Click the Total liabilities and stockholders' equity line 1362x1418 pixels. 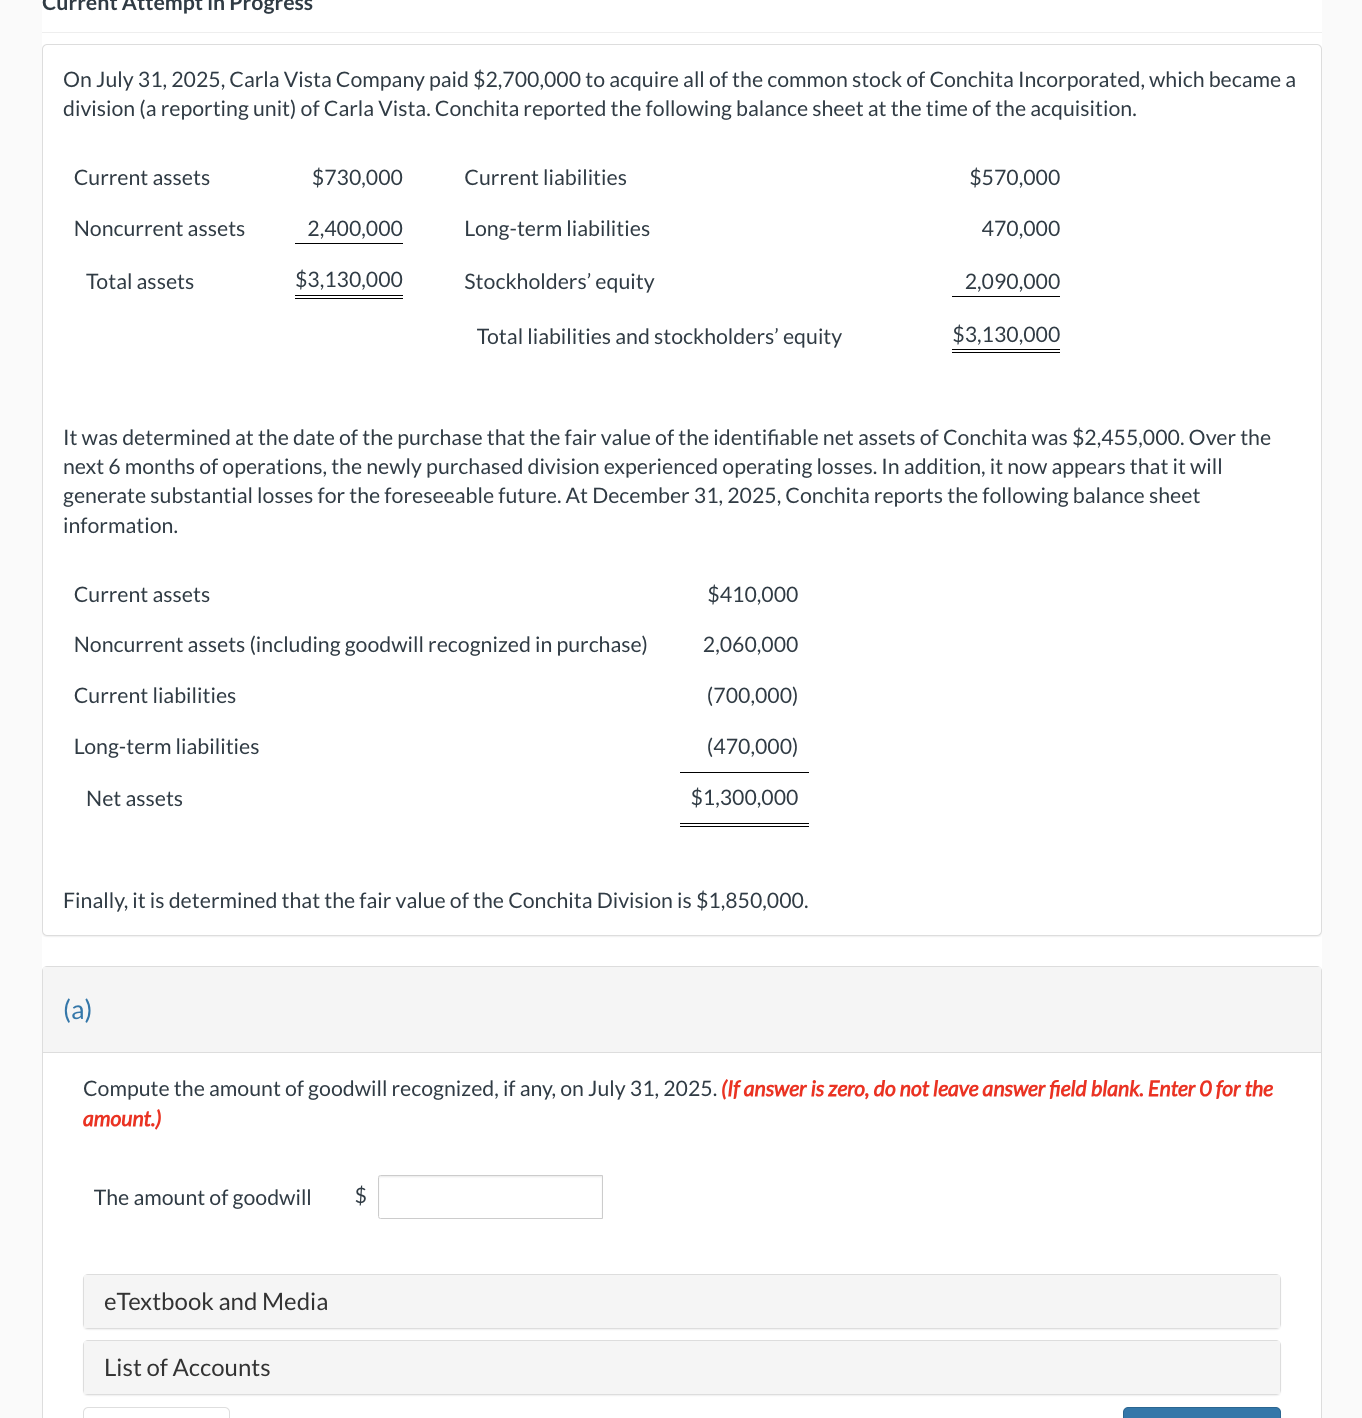[x=659, y=336]
